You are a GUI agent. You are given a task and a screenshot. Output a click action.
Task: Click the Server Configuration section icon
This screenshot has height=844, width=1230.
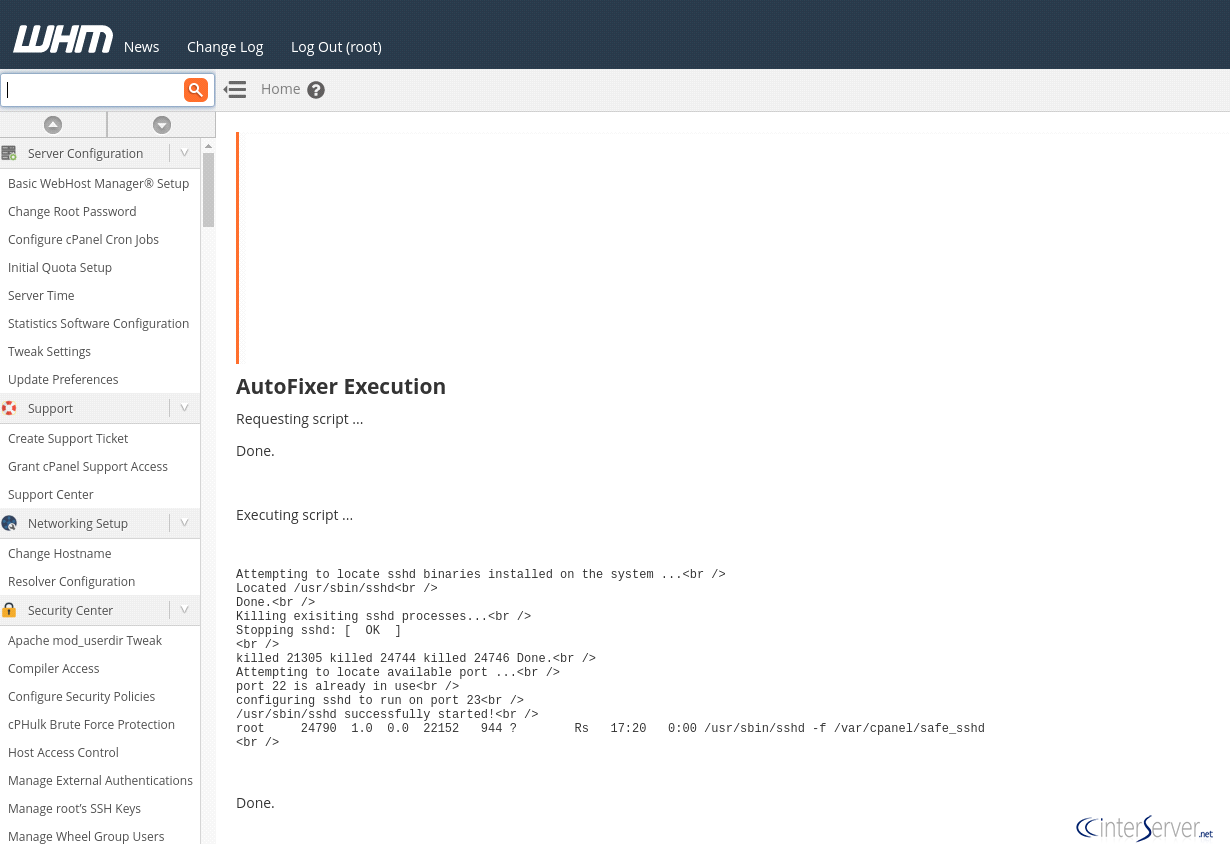[9, 153]
